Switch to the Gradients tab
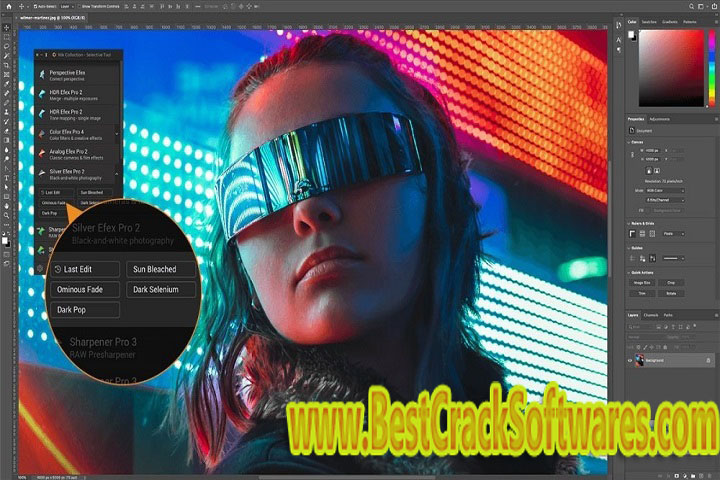This screenshot has height=480, width=720. 670,22
